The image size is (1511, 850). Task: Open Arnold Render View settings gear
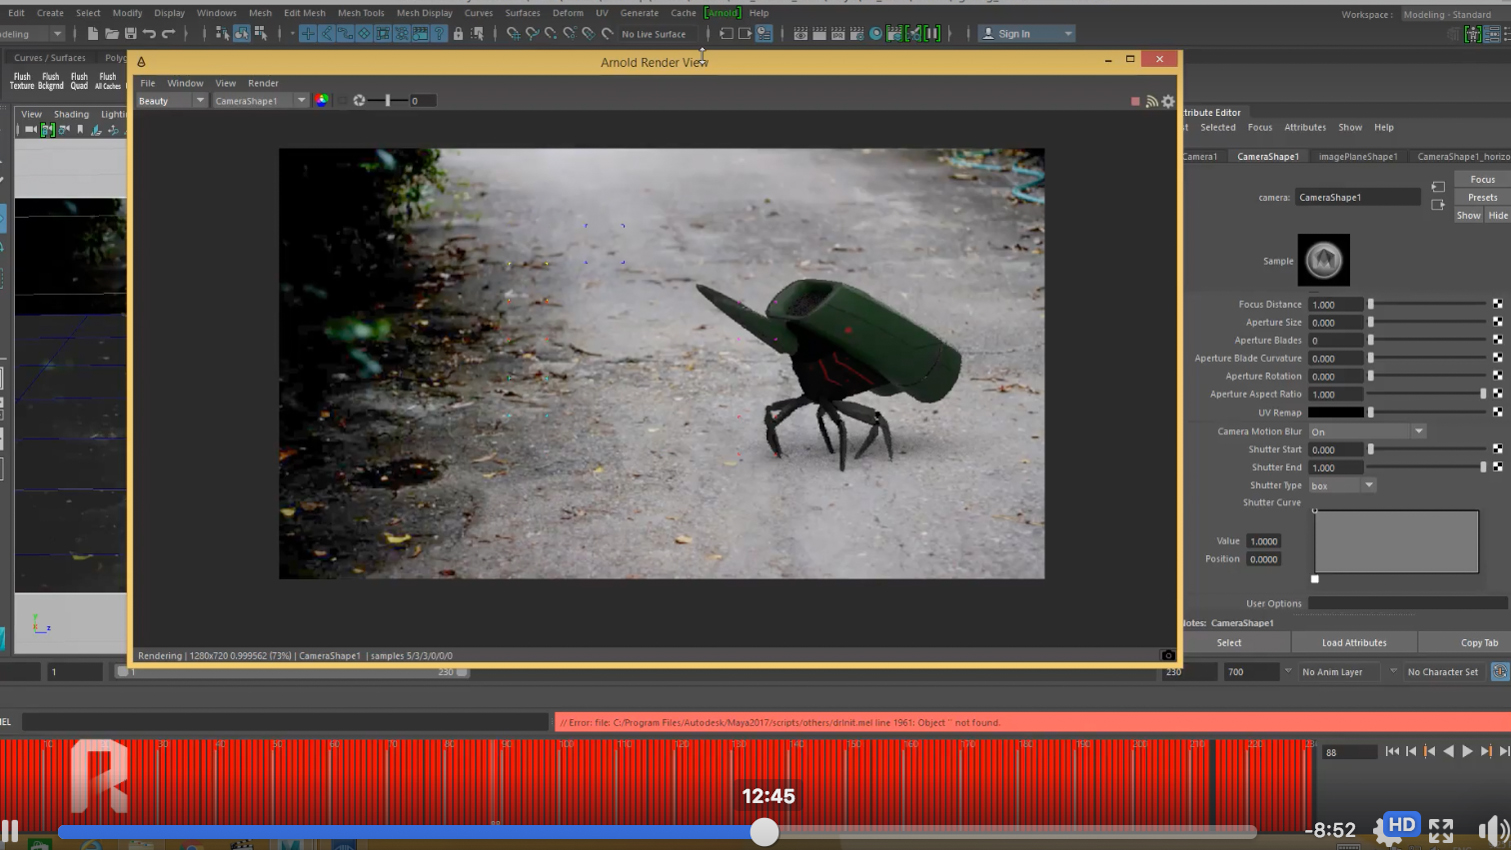(1168, 101)
